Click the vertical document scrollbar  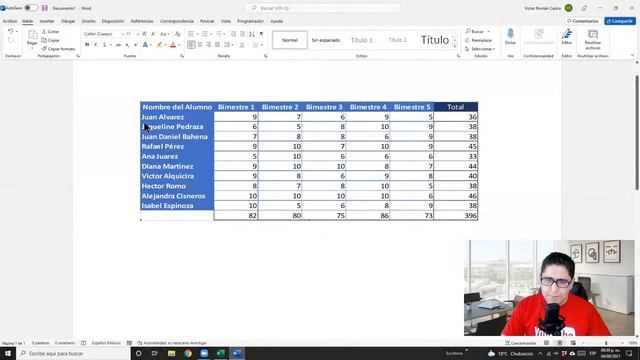click(x=637, y=132)
